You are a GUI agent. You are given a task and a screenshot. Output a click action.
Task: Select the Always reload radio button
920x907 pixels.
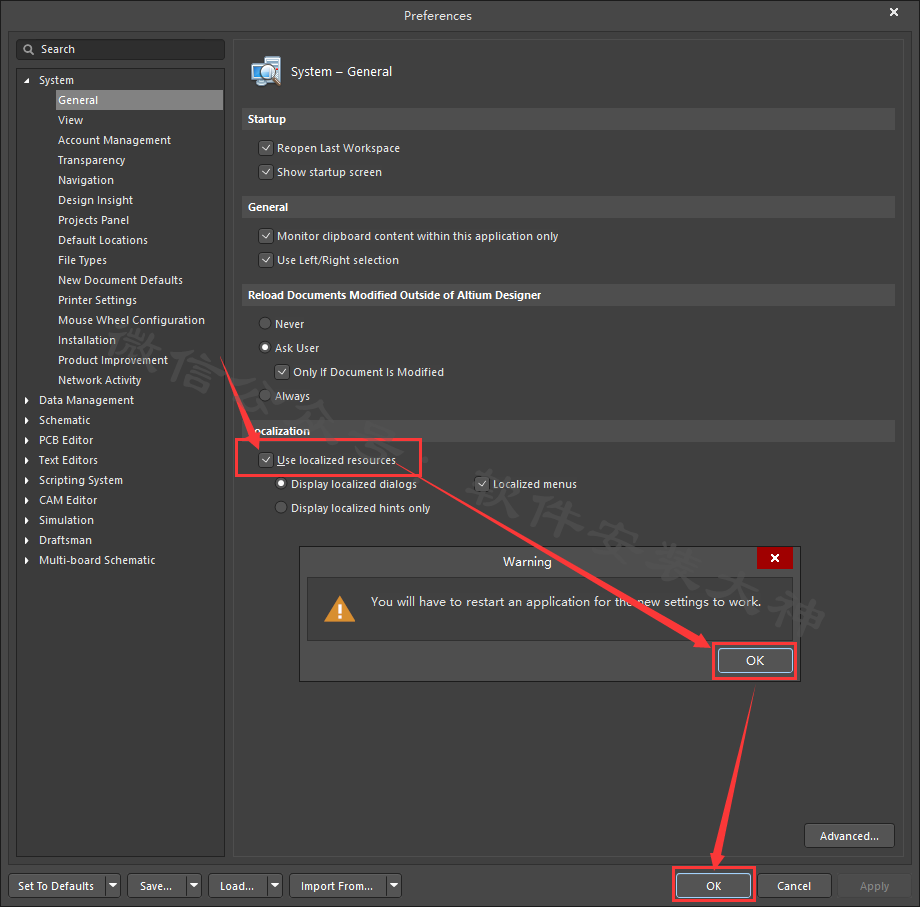(265, 396)
